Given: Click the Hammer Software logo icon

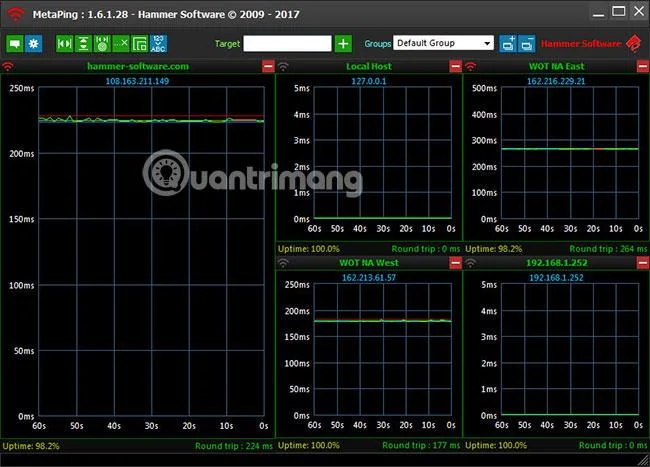Looking at the screenshot, I should [634, 43].
